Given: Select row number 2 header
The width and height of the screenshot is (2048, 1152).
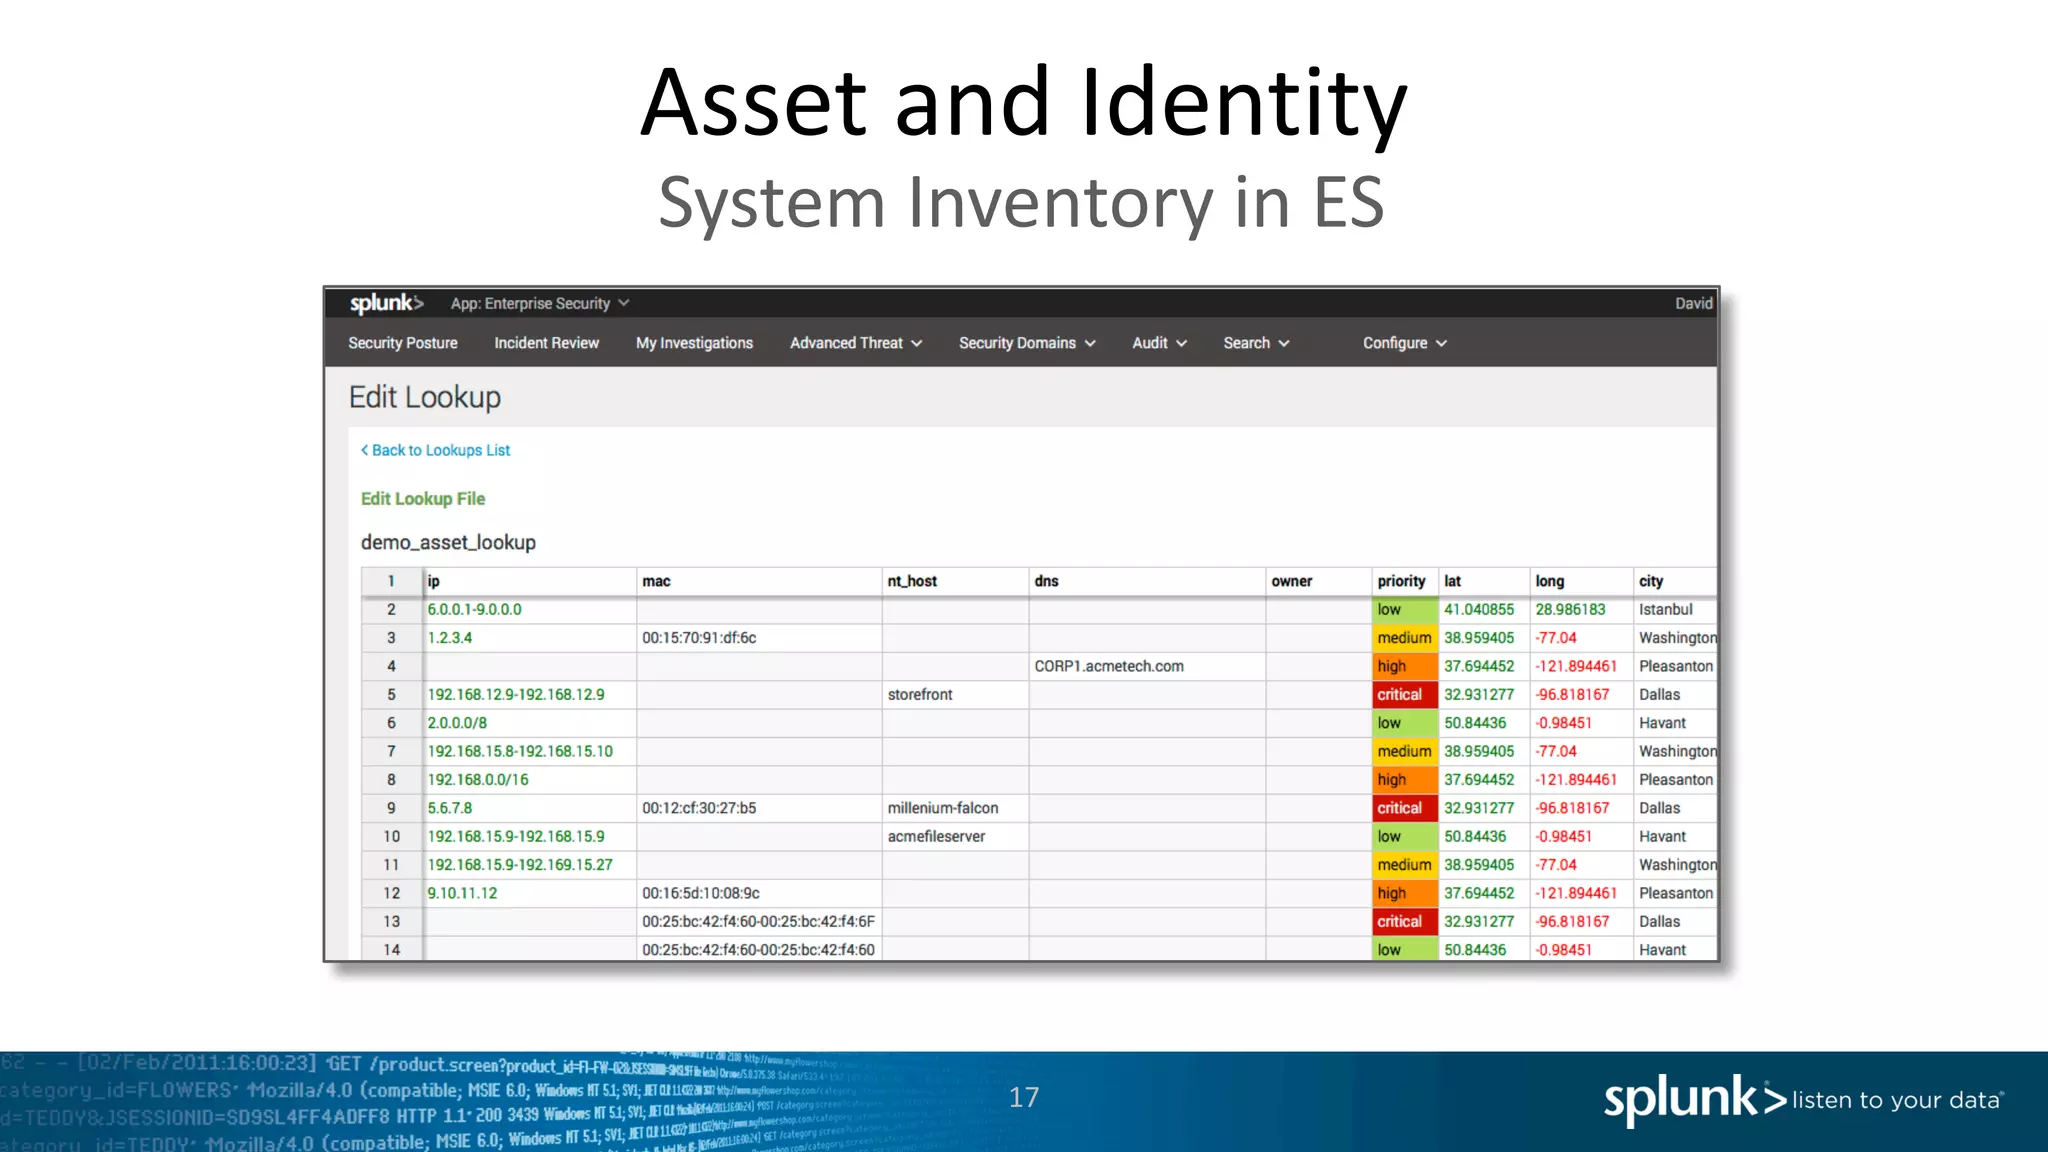Looking at the screenshot, I should (391, 610).
